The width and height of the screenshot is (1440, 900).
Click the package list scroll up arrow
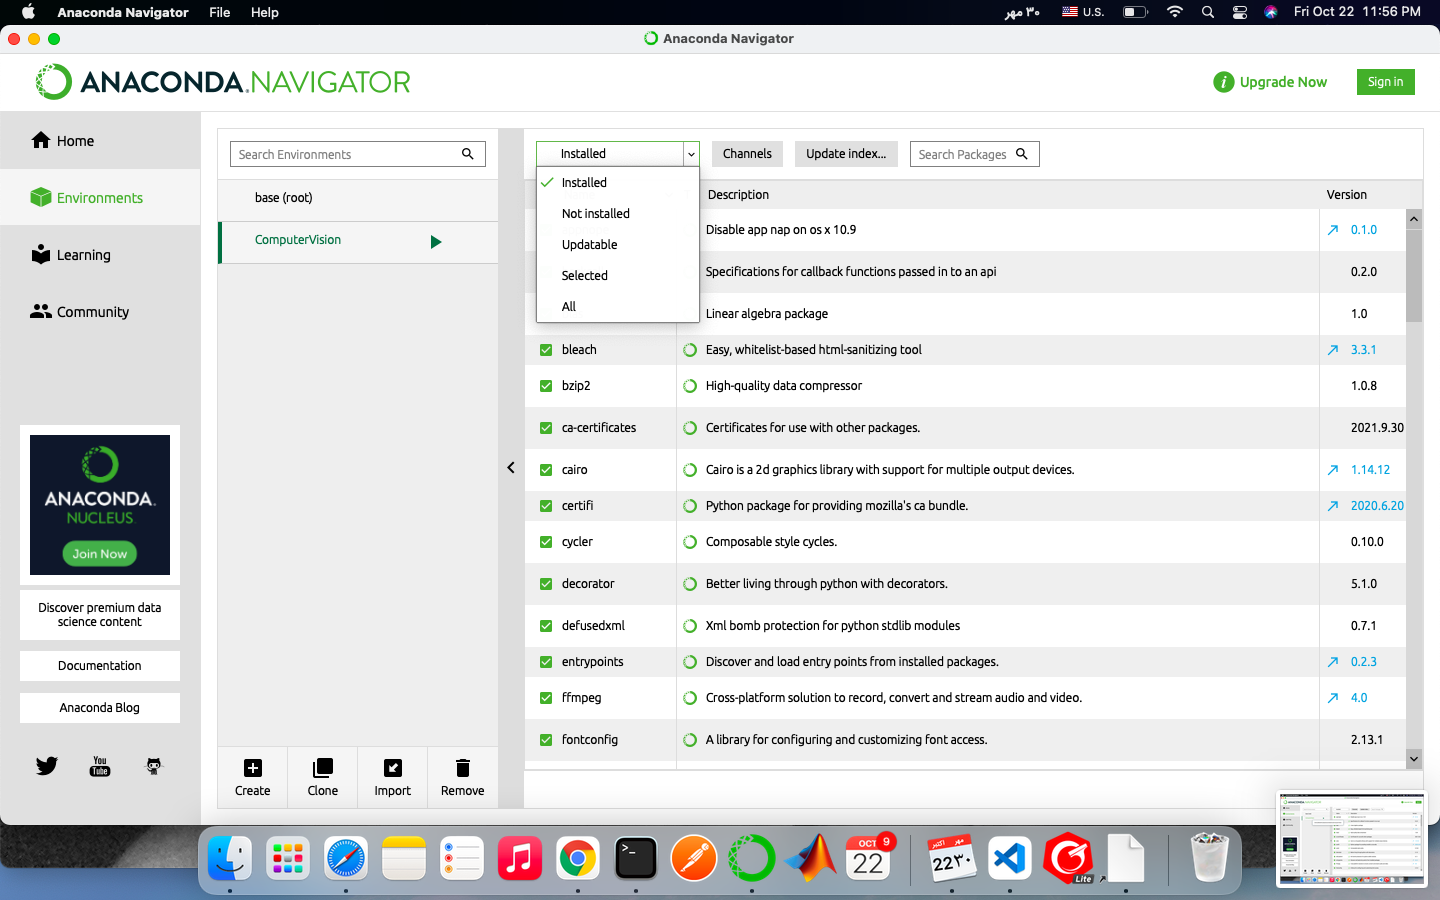pyautogui.click(x=1414, y=218)
